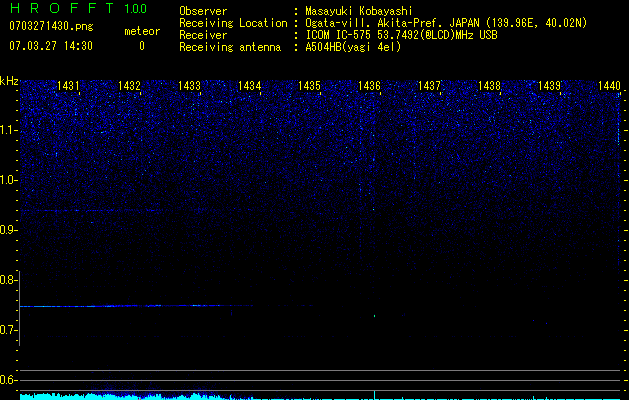629x400 pixels.
Task: Click time marker 1434
Action: tap(250, 85)
